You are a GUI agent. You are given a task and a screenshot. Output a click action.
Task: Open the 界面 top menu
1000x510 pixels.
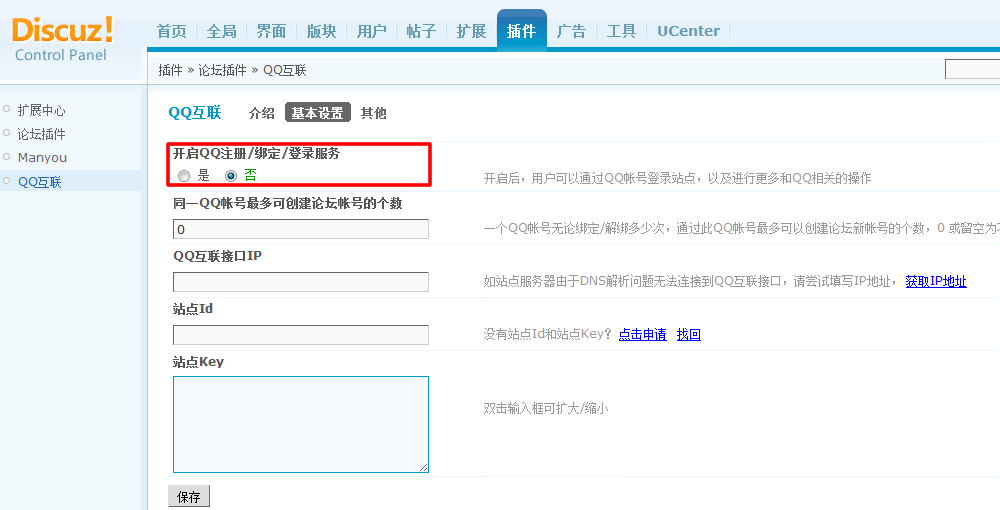[271, 31]
